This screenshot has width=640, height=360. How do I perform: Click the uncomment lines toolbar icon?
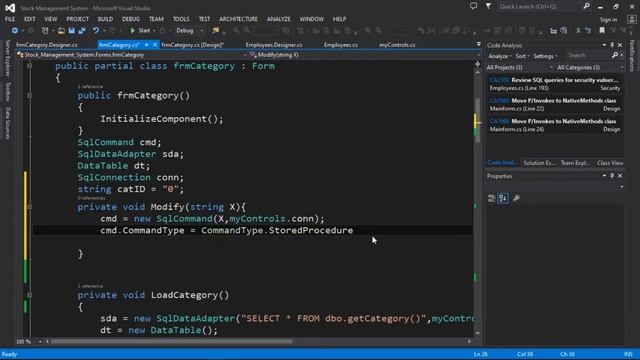pyautogui.click(x=588, y=31)
